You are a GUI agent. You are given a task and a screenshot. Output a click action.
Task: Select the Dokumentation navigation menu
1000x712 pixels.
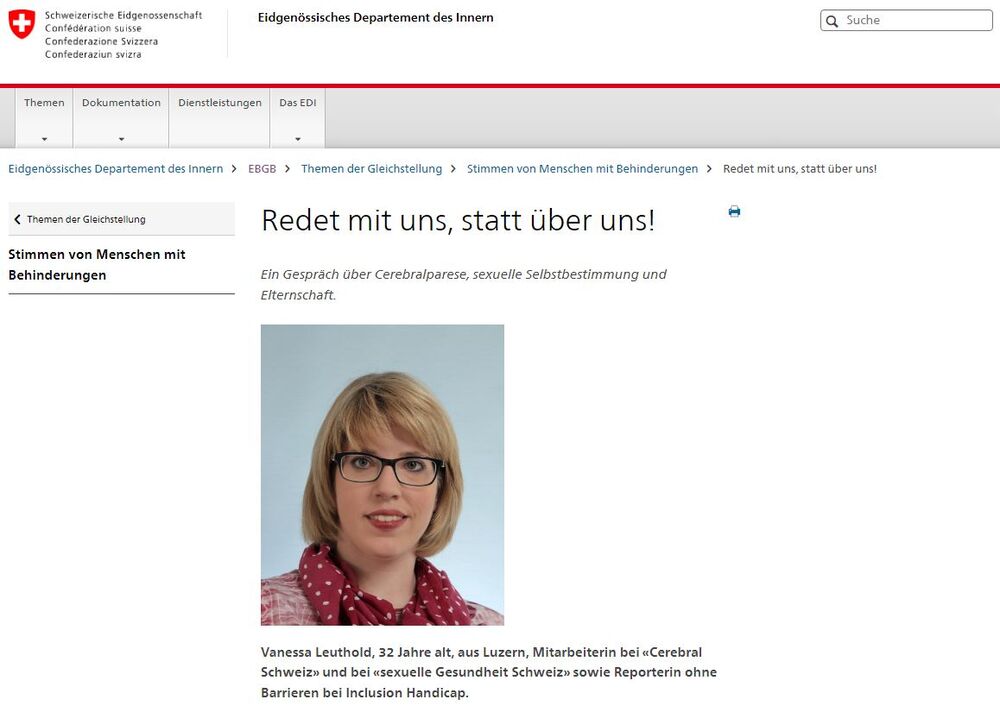click(121, 103)
